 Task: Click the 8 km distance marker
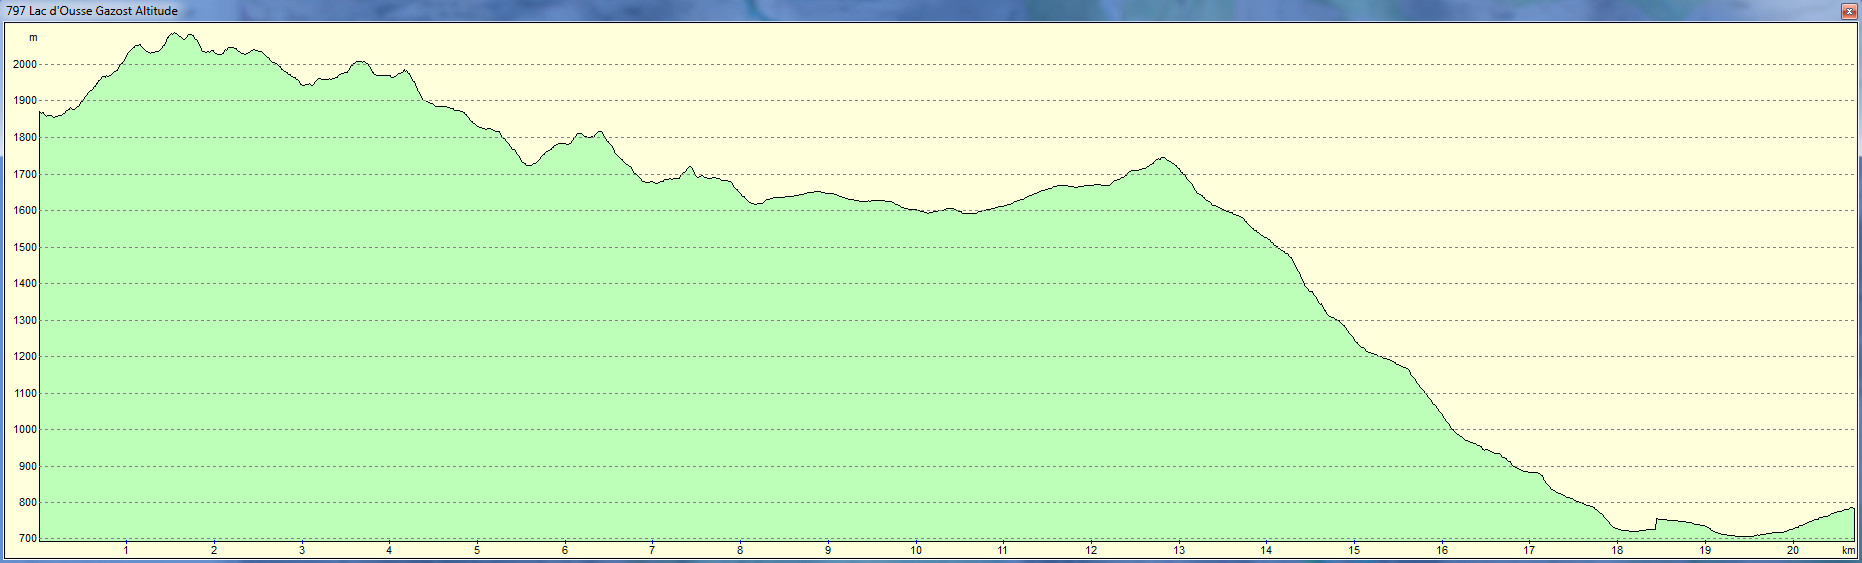[740, 550]
